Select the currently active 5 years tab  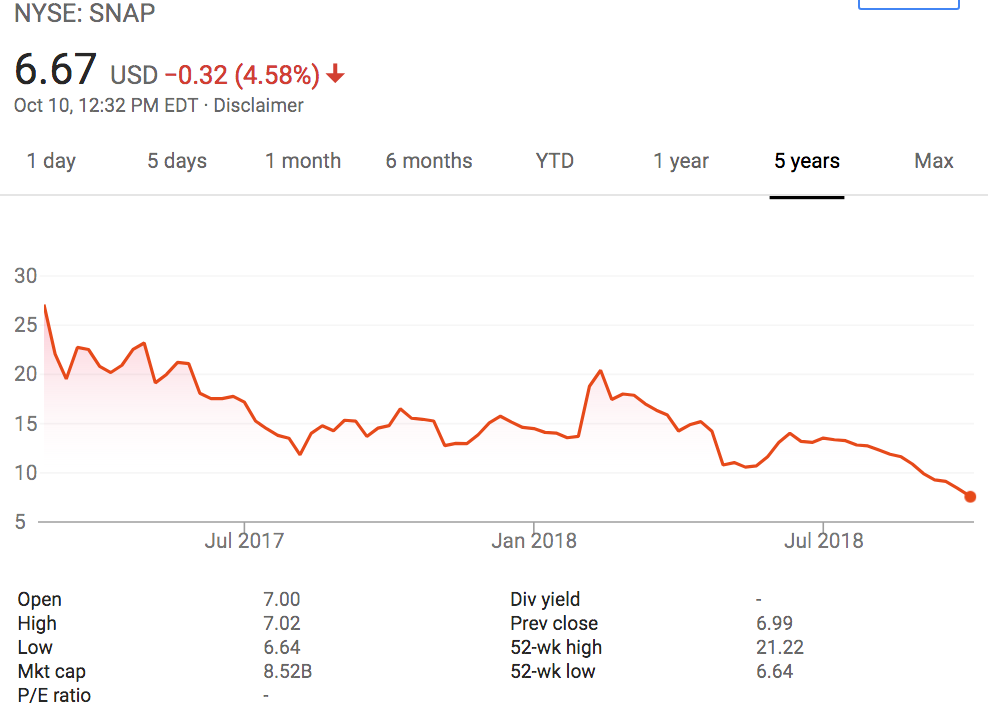(x=806, y=160)
